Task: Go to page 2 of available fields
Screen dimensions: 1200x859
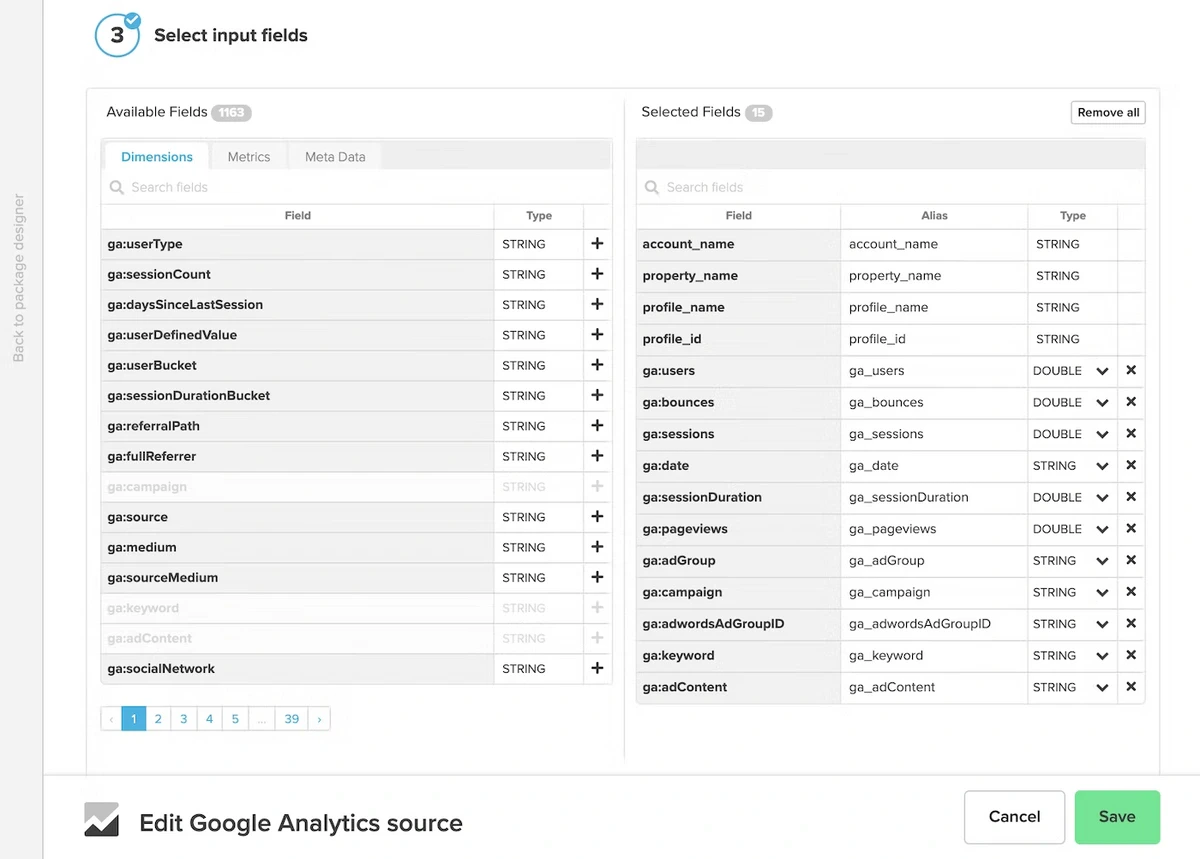Action: pos(158,719)
